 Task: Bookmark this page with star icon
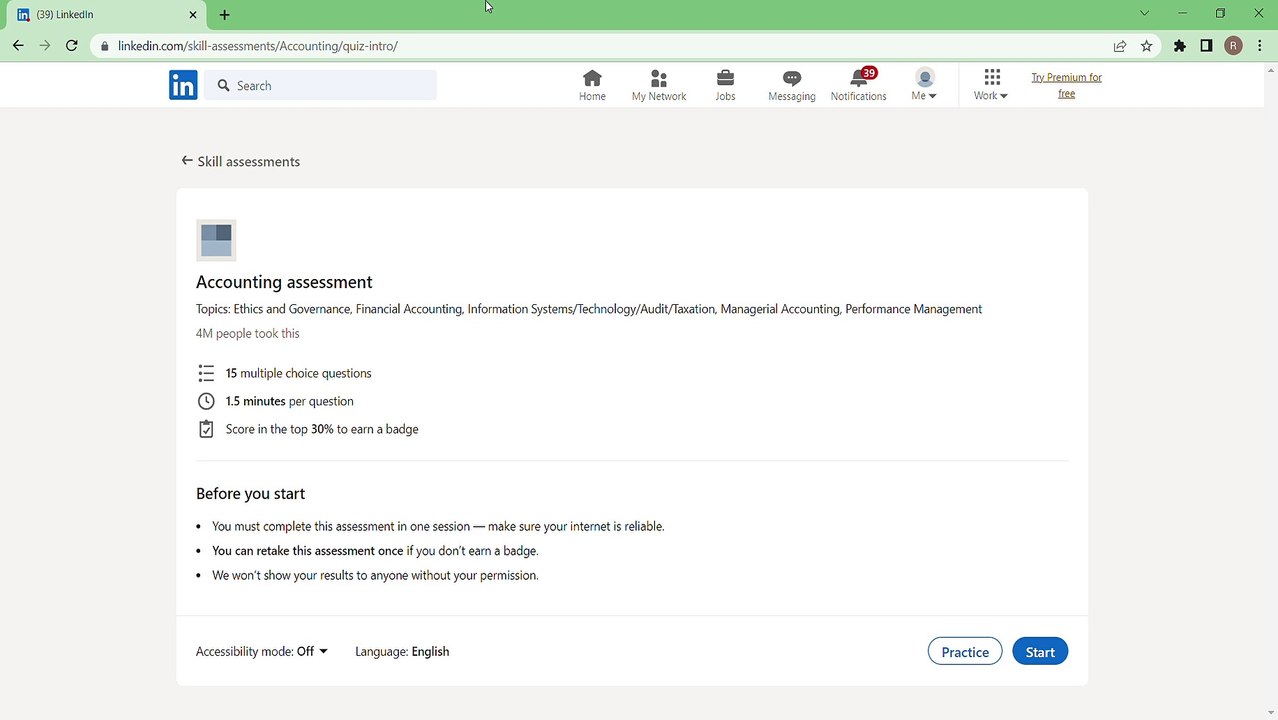(1147, 46)
